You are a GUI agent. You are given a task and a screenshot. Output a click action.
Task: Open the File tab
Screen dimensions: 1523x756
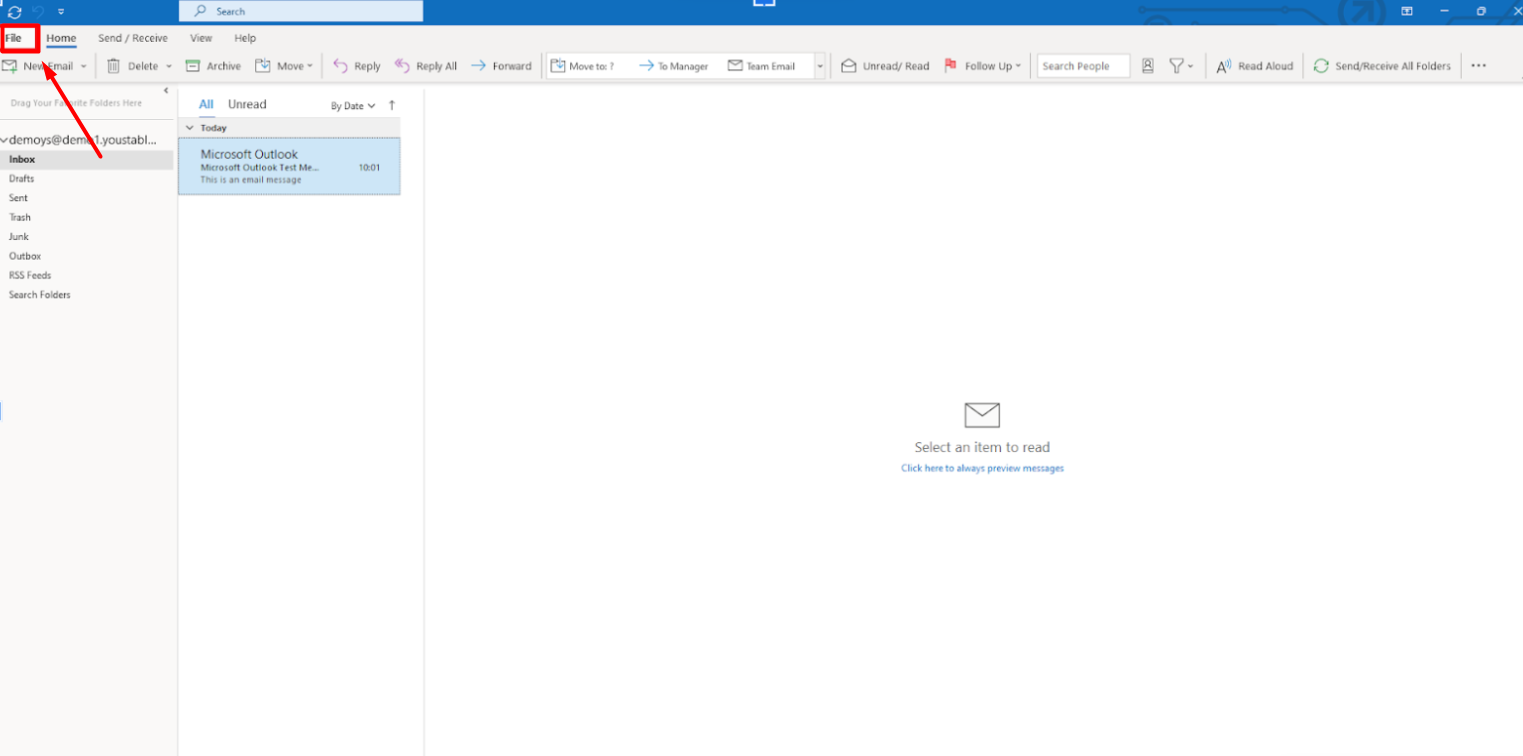pos(14,38)
